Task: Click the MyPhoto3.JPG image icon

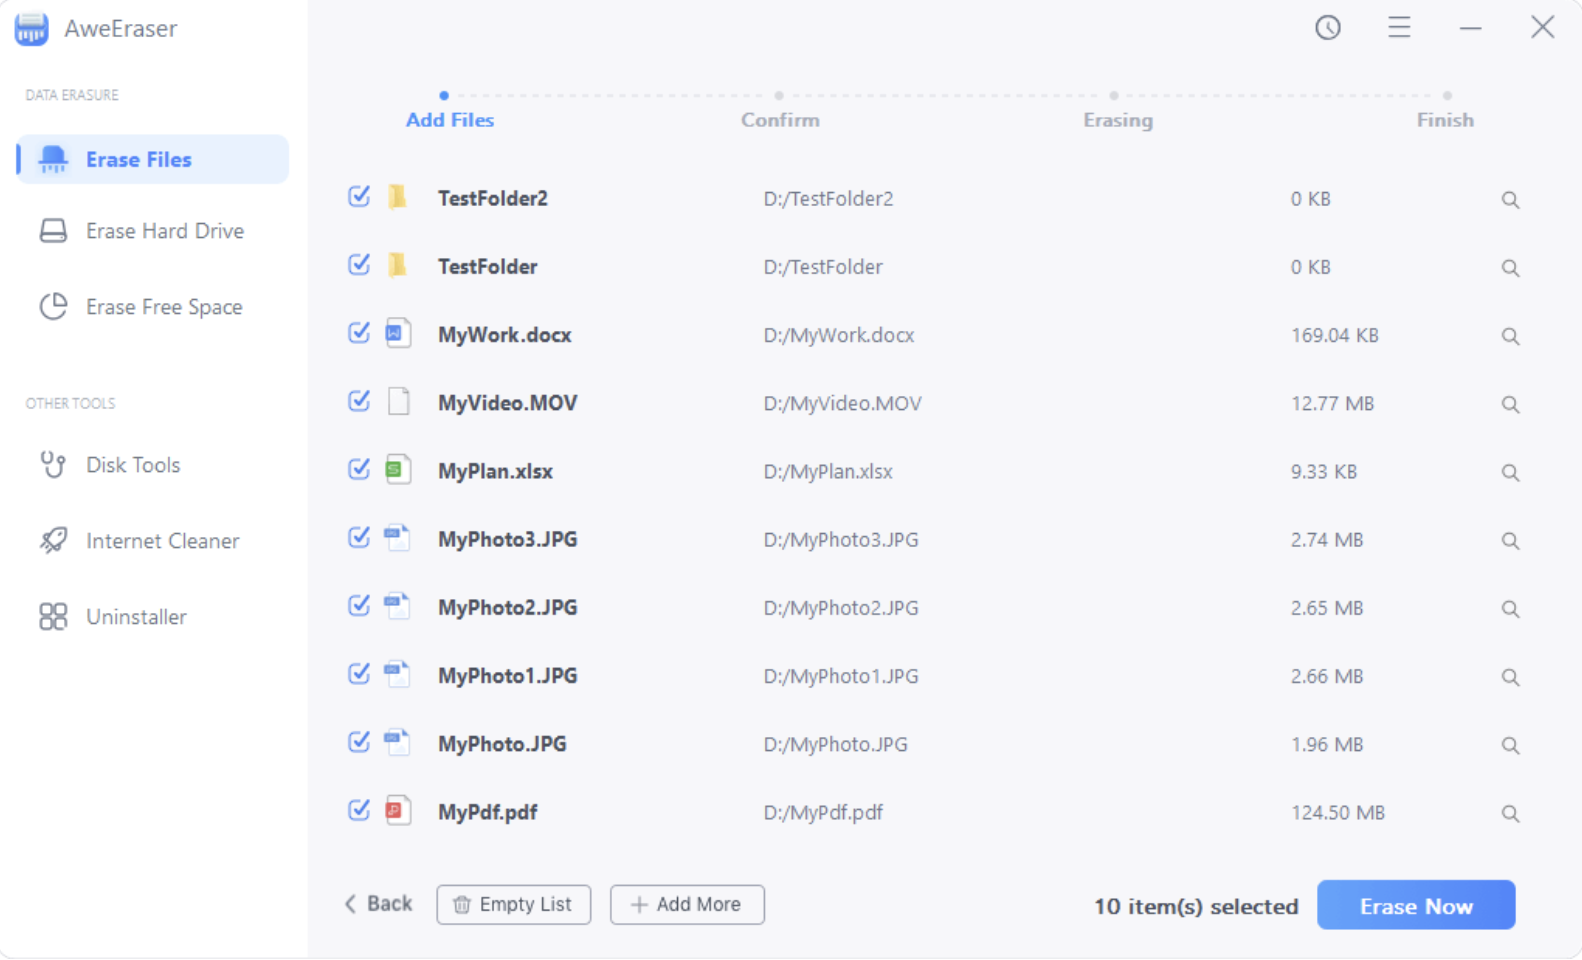Action: pyautogui.click(x=397, y=538)
